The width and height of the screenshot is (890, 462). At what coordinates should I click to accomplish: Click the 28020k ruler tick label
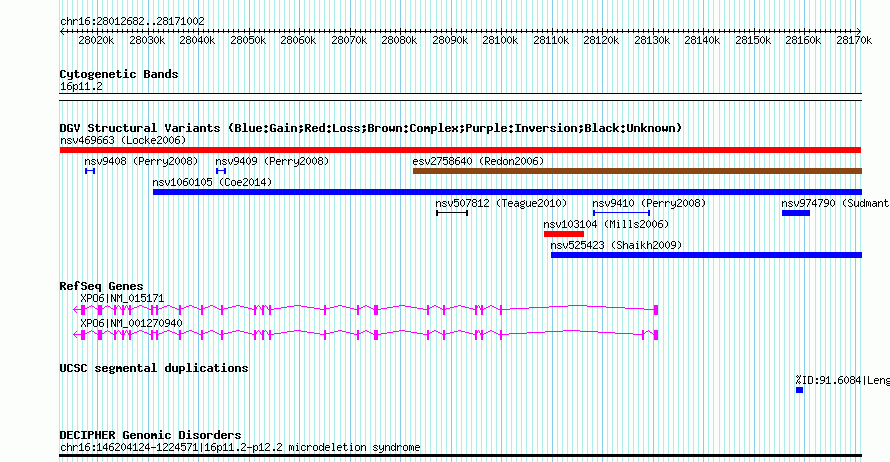[x=96, y=40]
